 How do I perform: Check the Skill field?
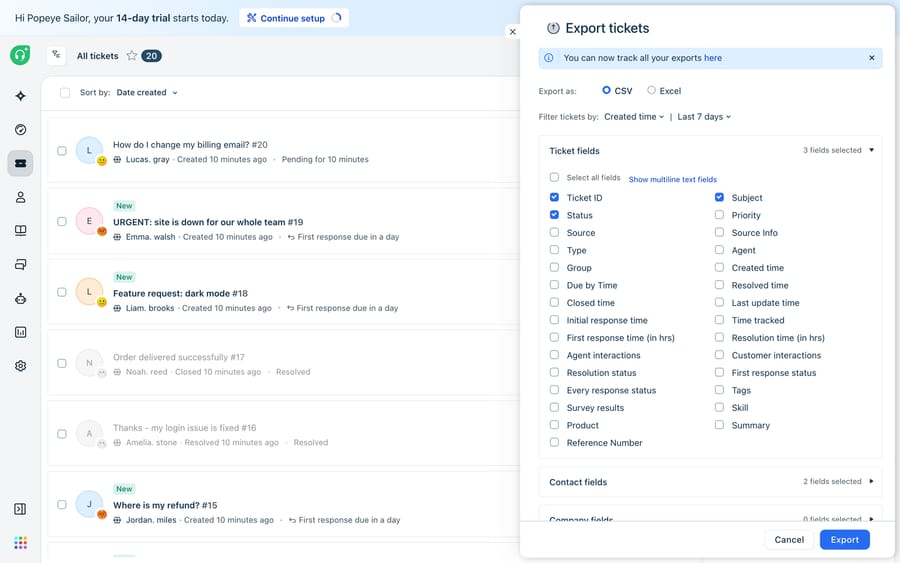click(x=719, y=407)
